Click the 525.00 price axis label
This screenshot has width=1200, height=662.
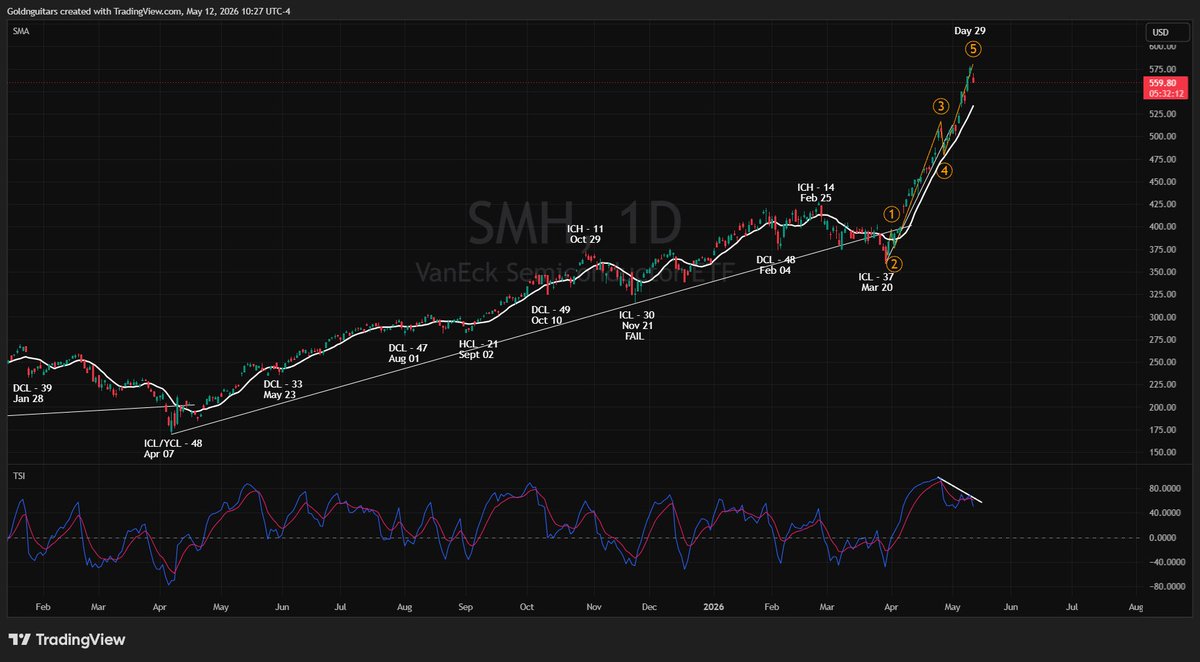[1162, 113]
